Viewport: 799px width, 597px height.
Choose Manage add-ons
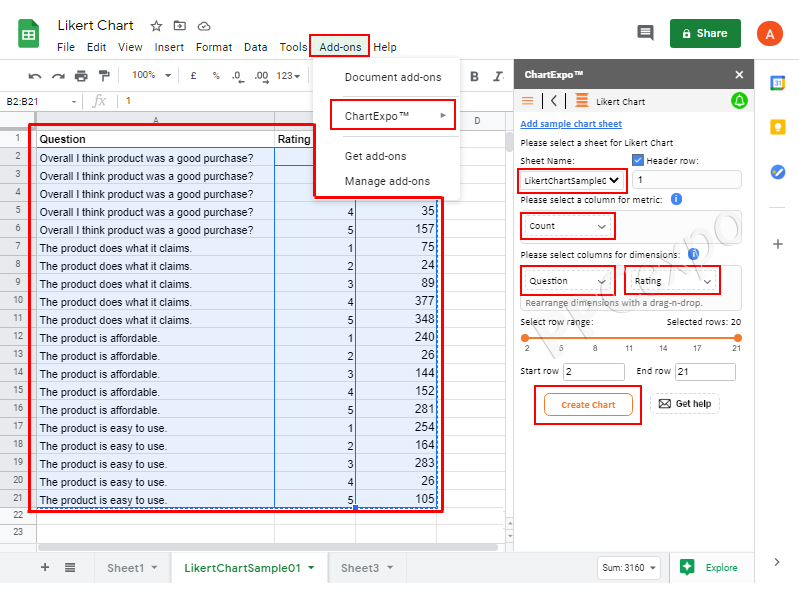pos(387,181)
